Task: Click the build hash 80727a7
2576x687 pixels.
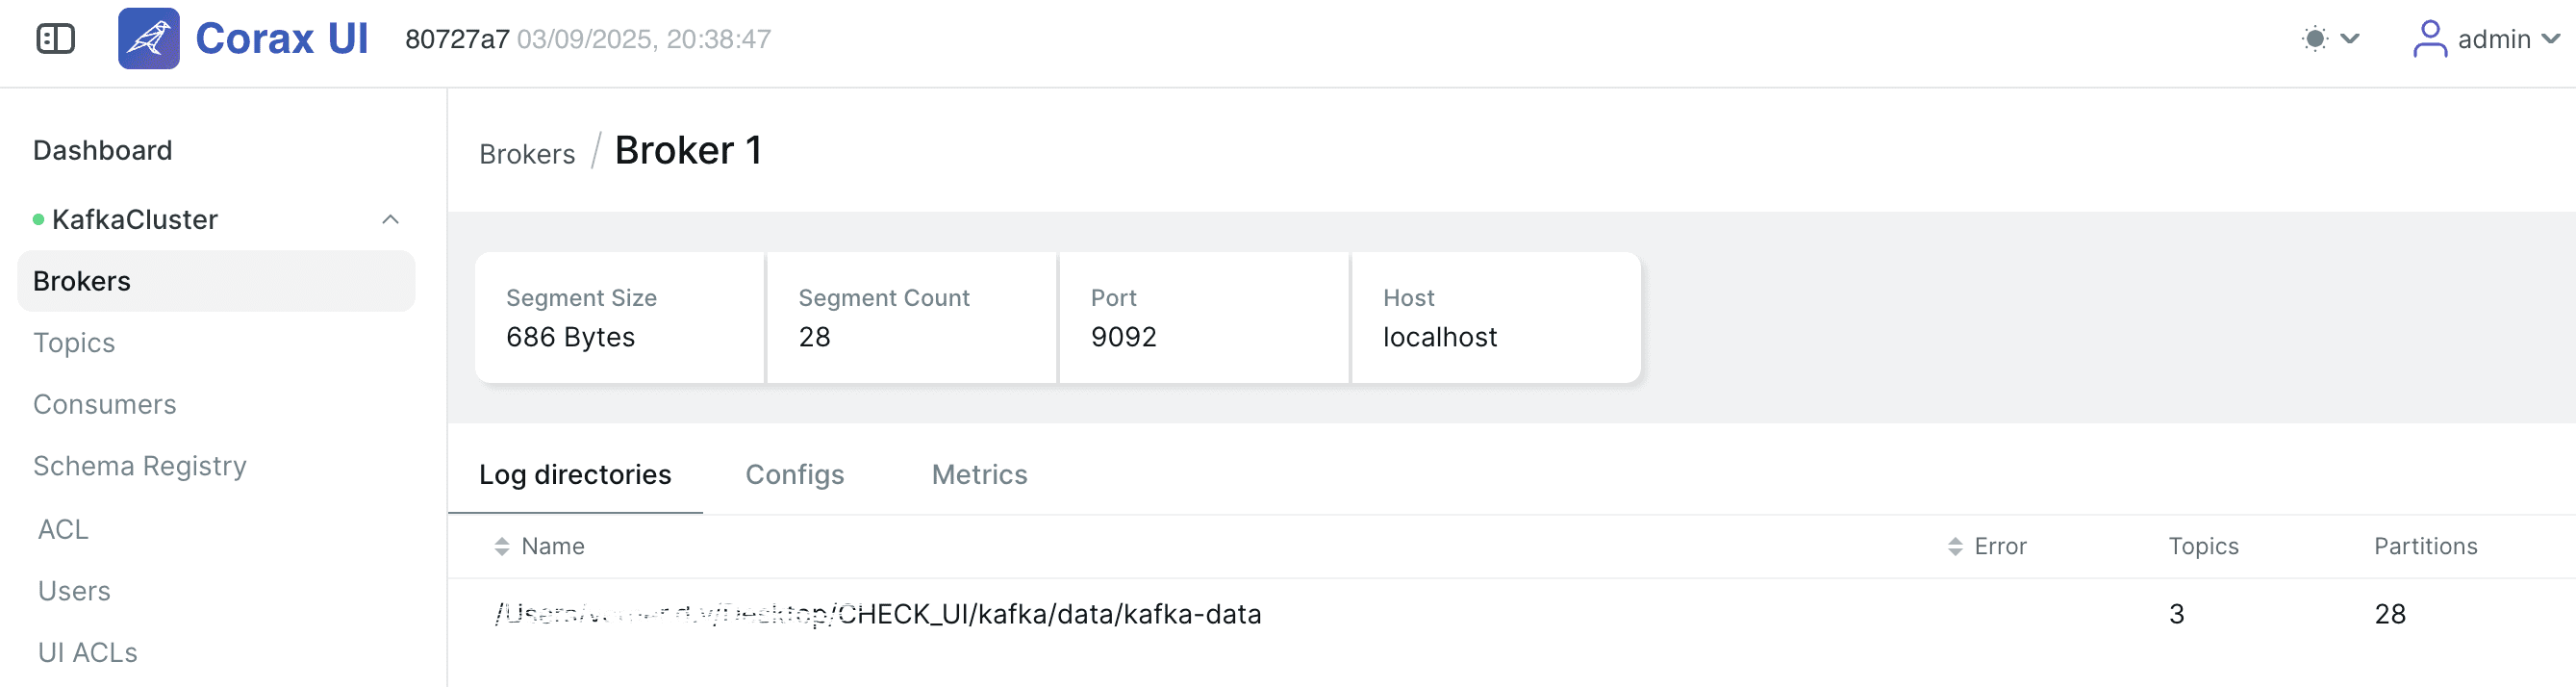Action: [x=457, y=39]
